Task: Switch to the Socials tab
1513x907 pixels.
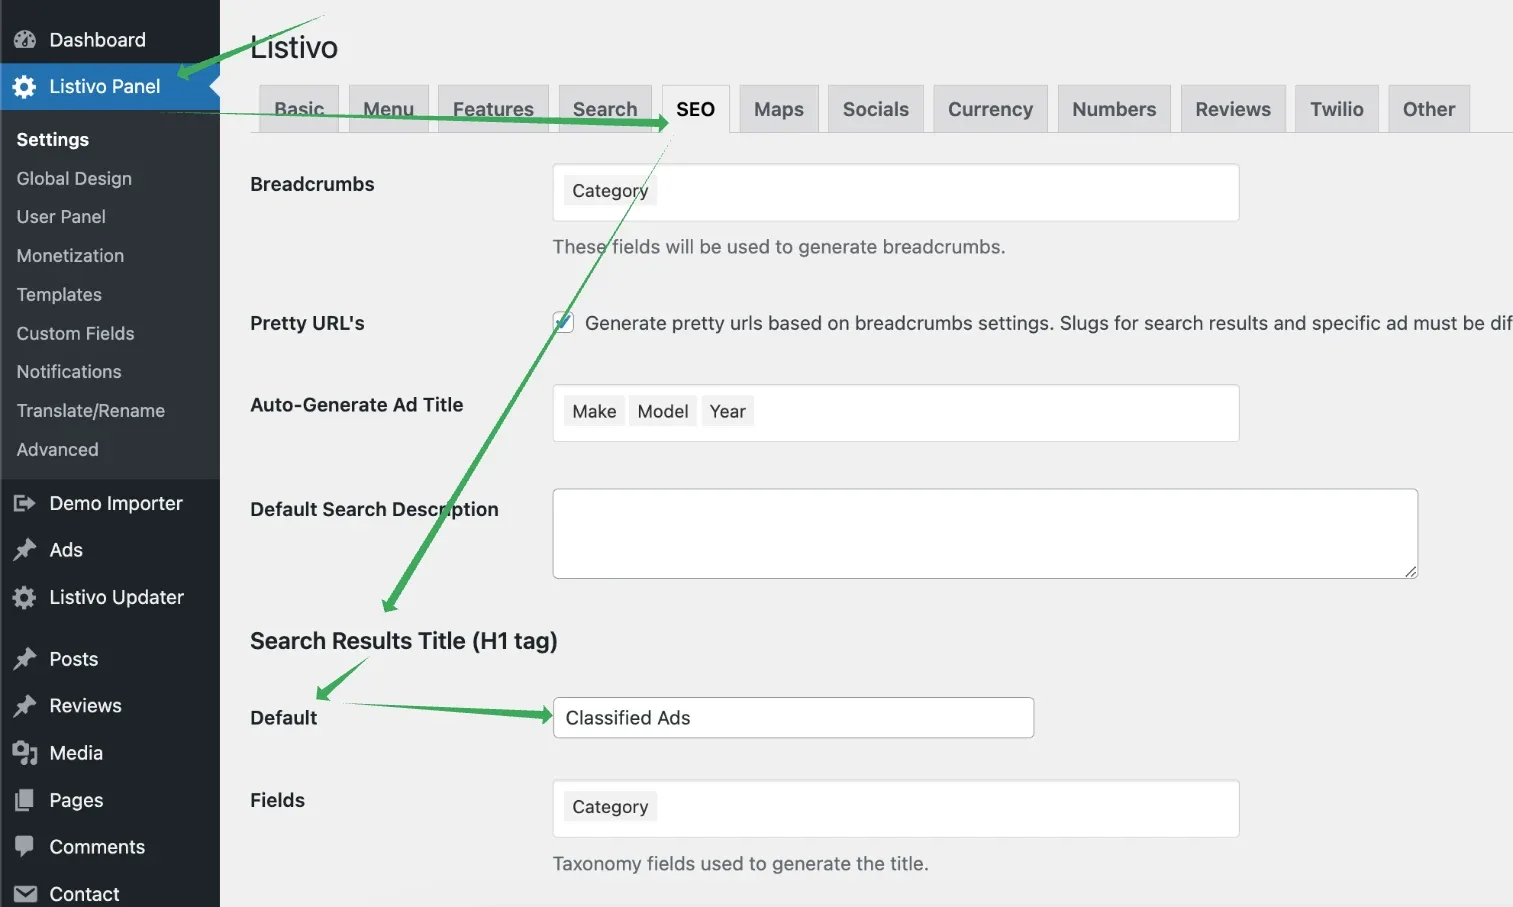Action: (x=876, y=109)
